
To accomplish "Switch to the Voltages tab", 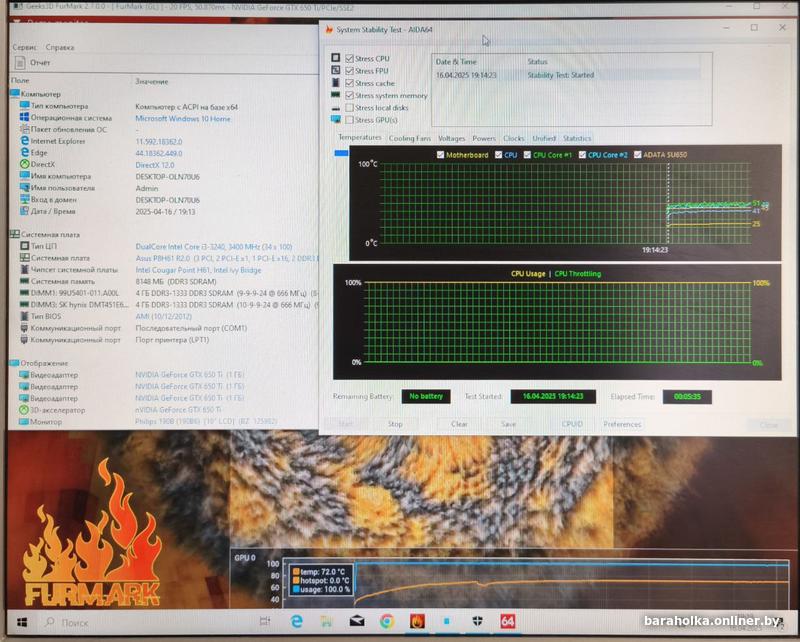I will coord(452,138).
